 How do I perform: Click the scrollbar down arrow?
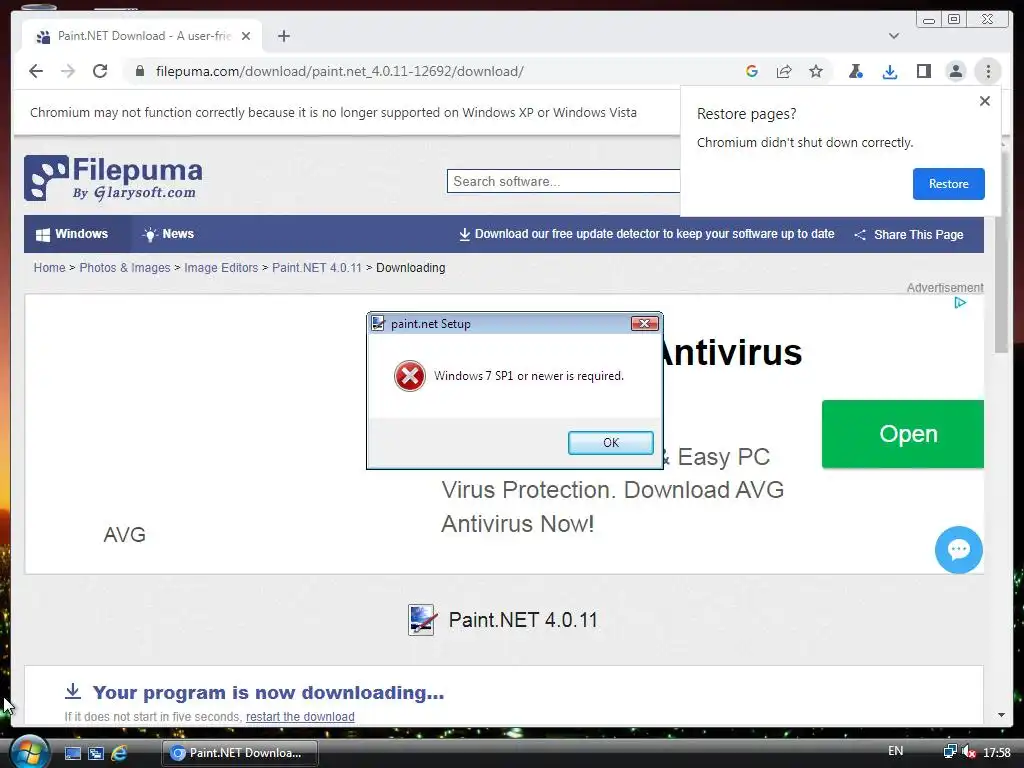click(x=1002, y=715)
